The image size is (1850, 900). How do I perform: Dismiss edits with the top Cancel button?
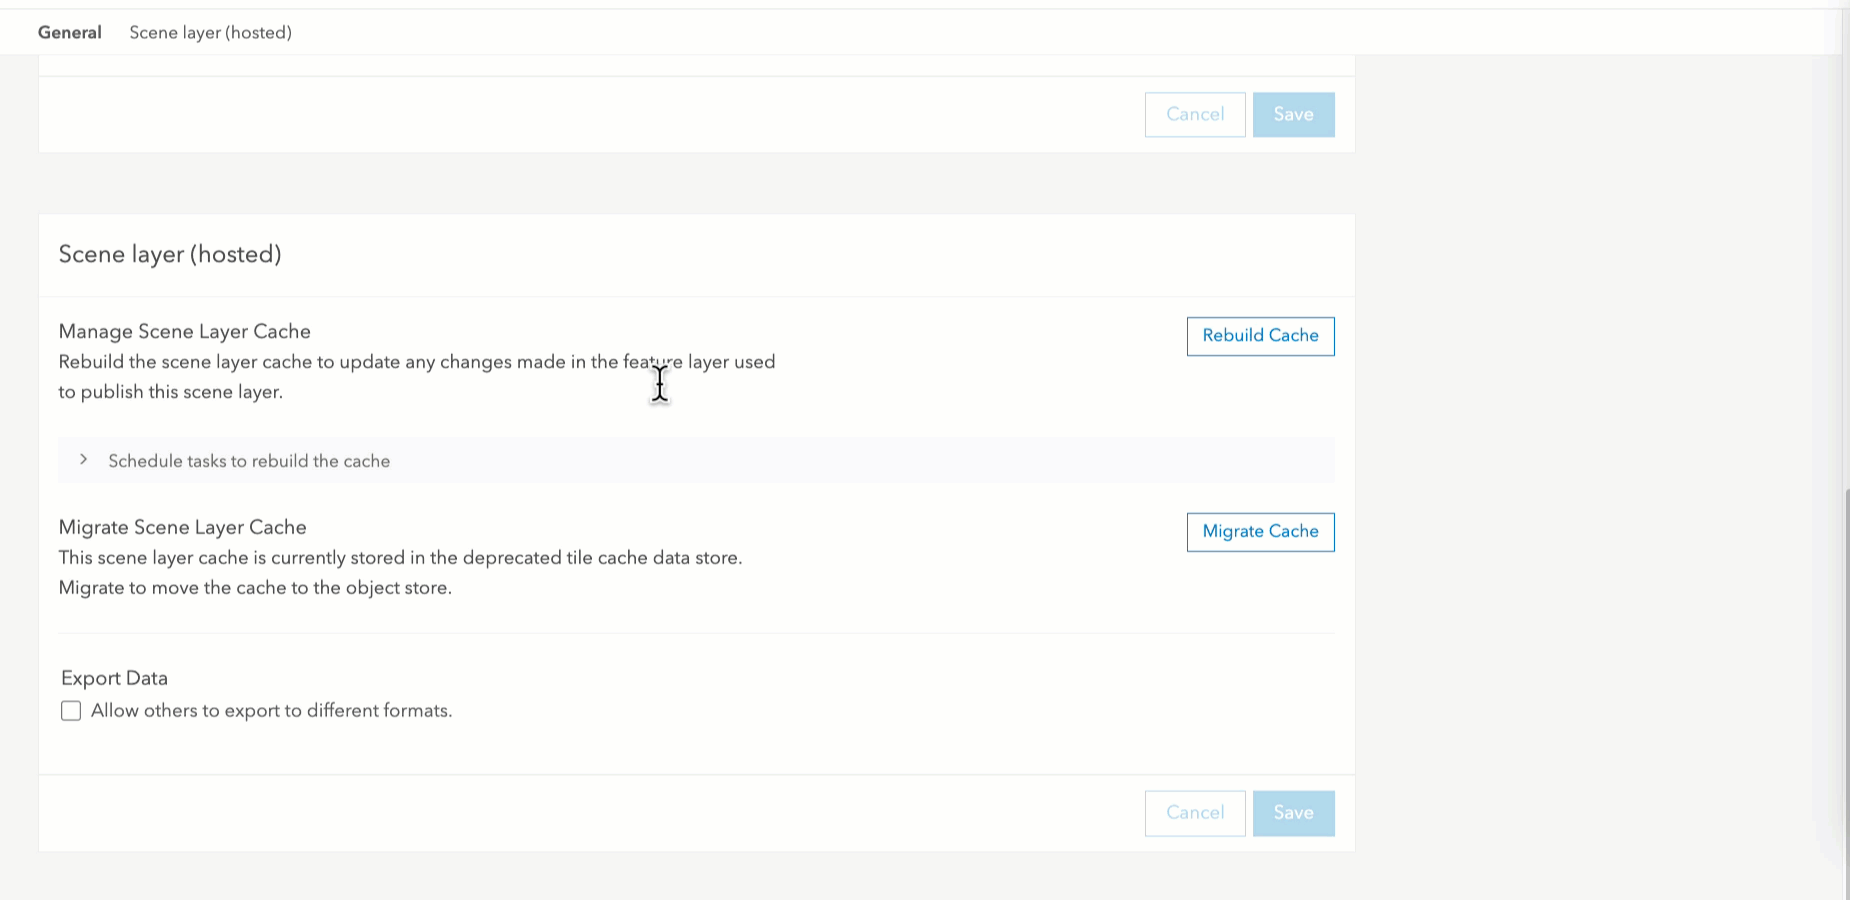pyautogui.click(x=1194, y=114)
